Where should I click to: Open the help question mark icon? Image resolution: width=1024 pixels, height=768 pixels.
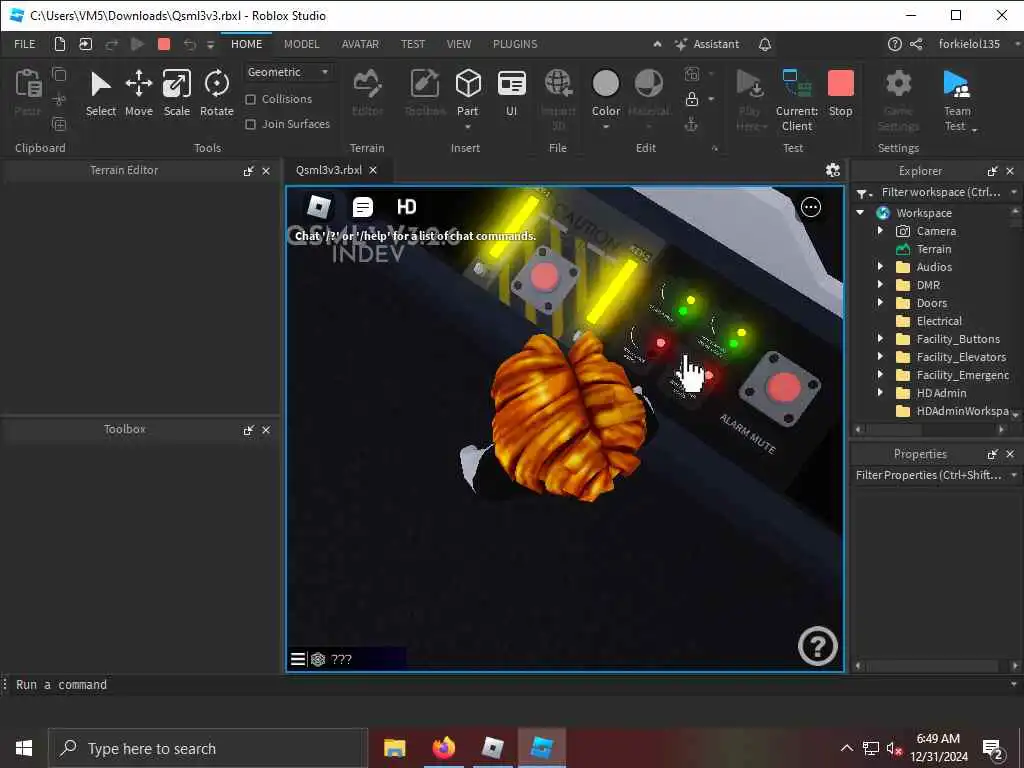895,44
